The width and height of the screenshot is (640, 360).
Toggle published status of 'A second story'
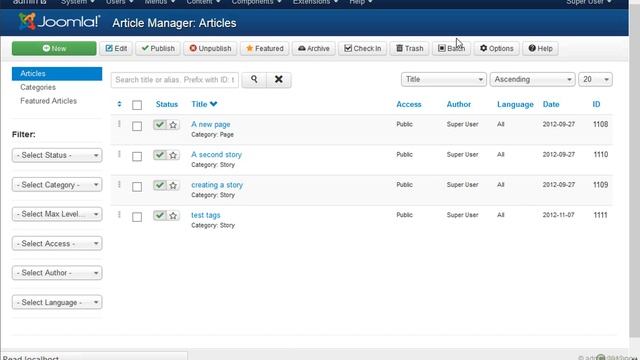tap(160, 155)
